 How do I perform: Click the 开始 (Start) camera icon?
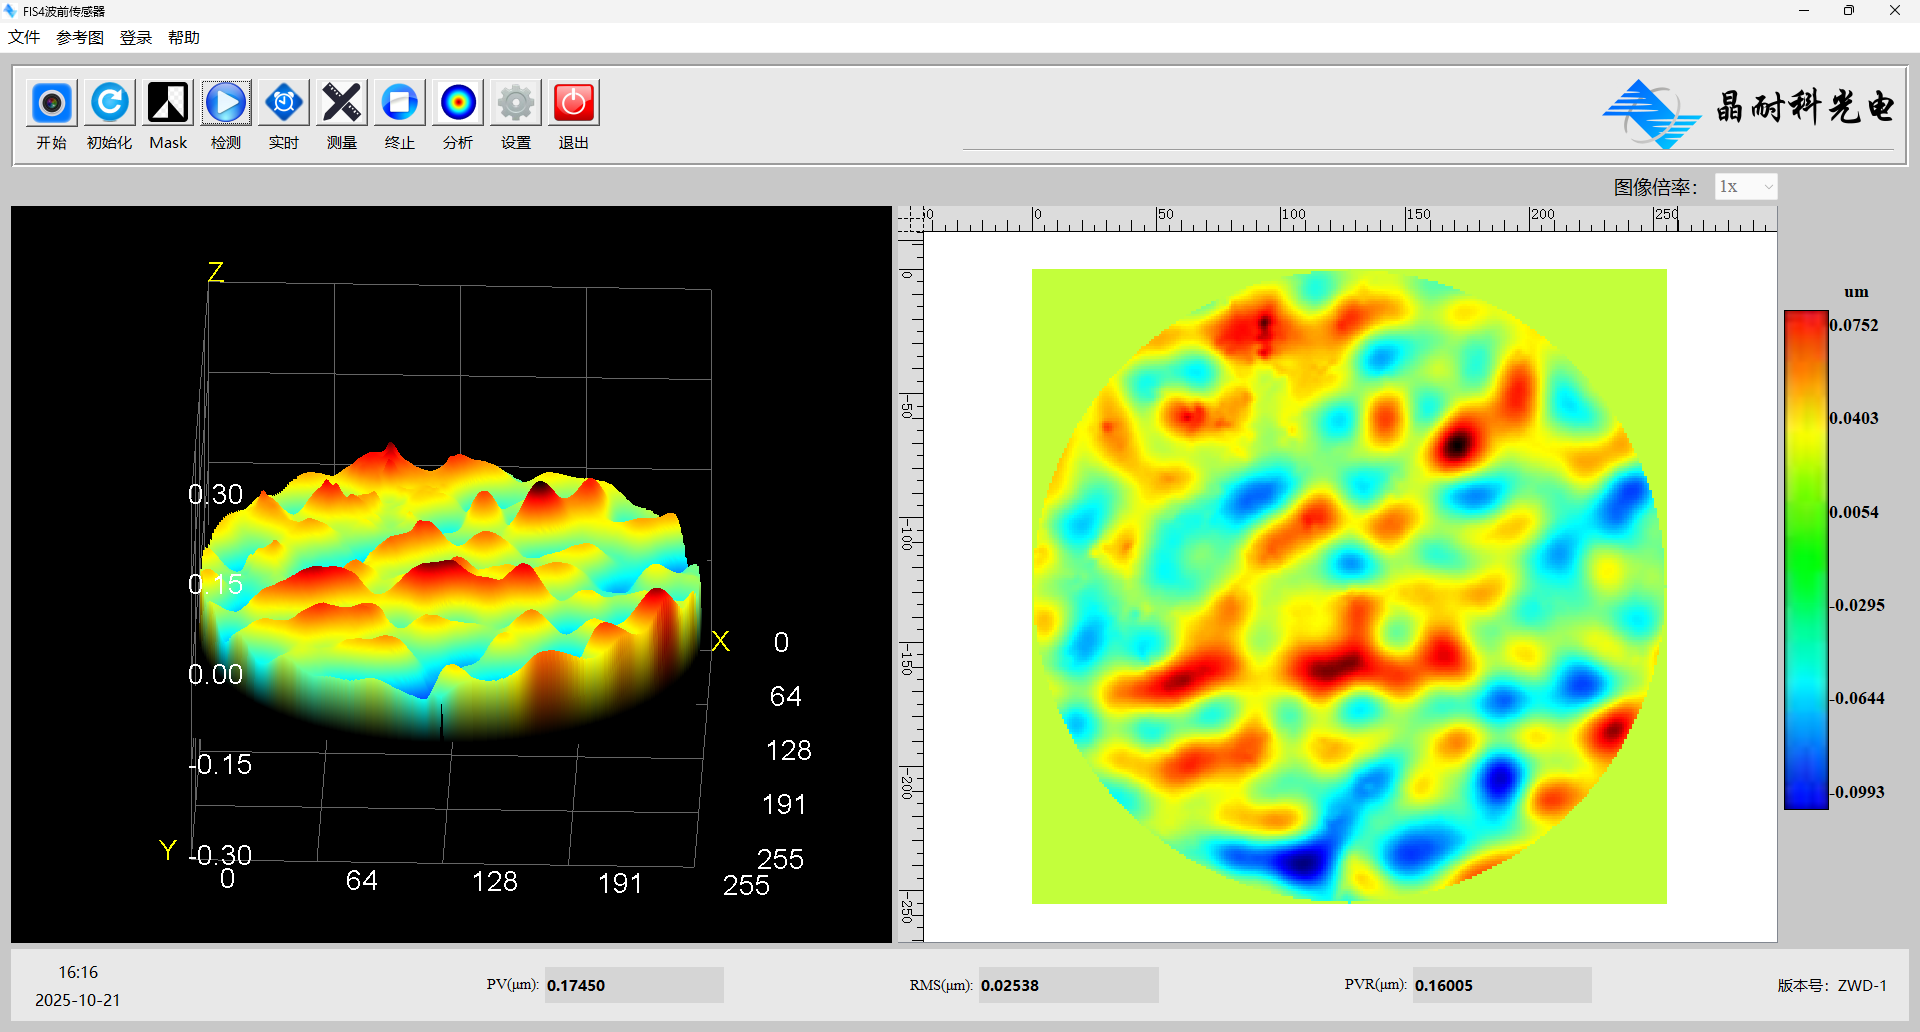(x=52, y=103)
